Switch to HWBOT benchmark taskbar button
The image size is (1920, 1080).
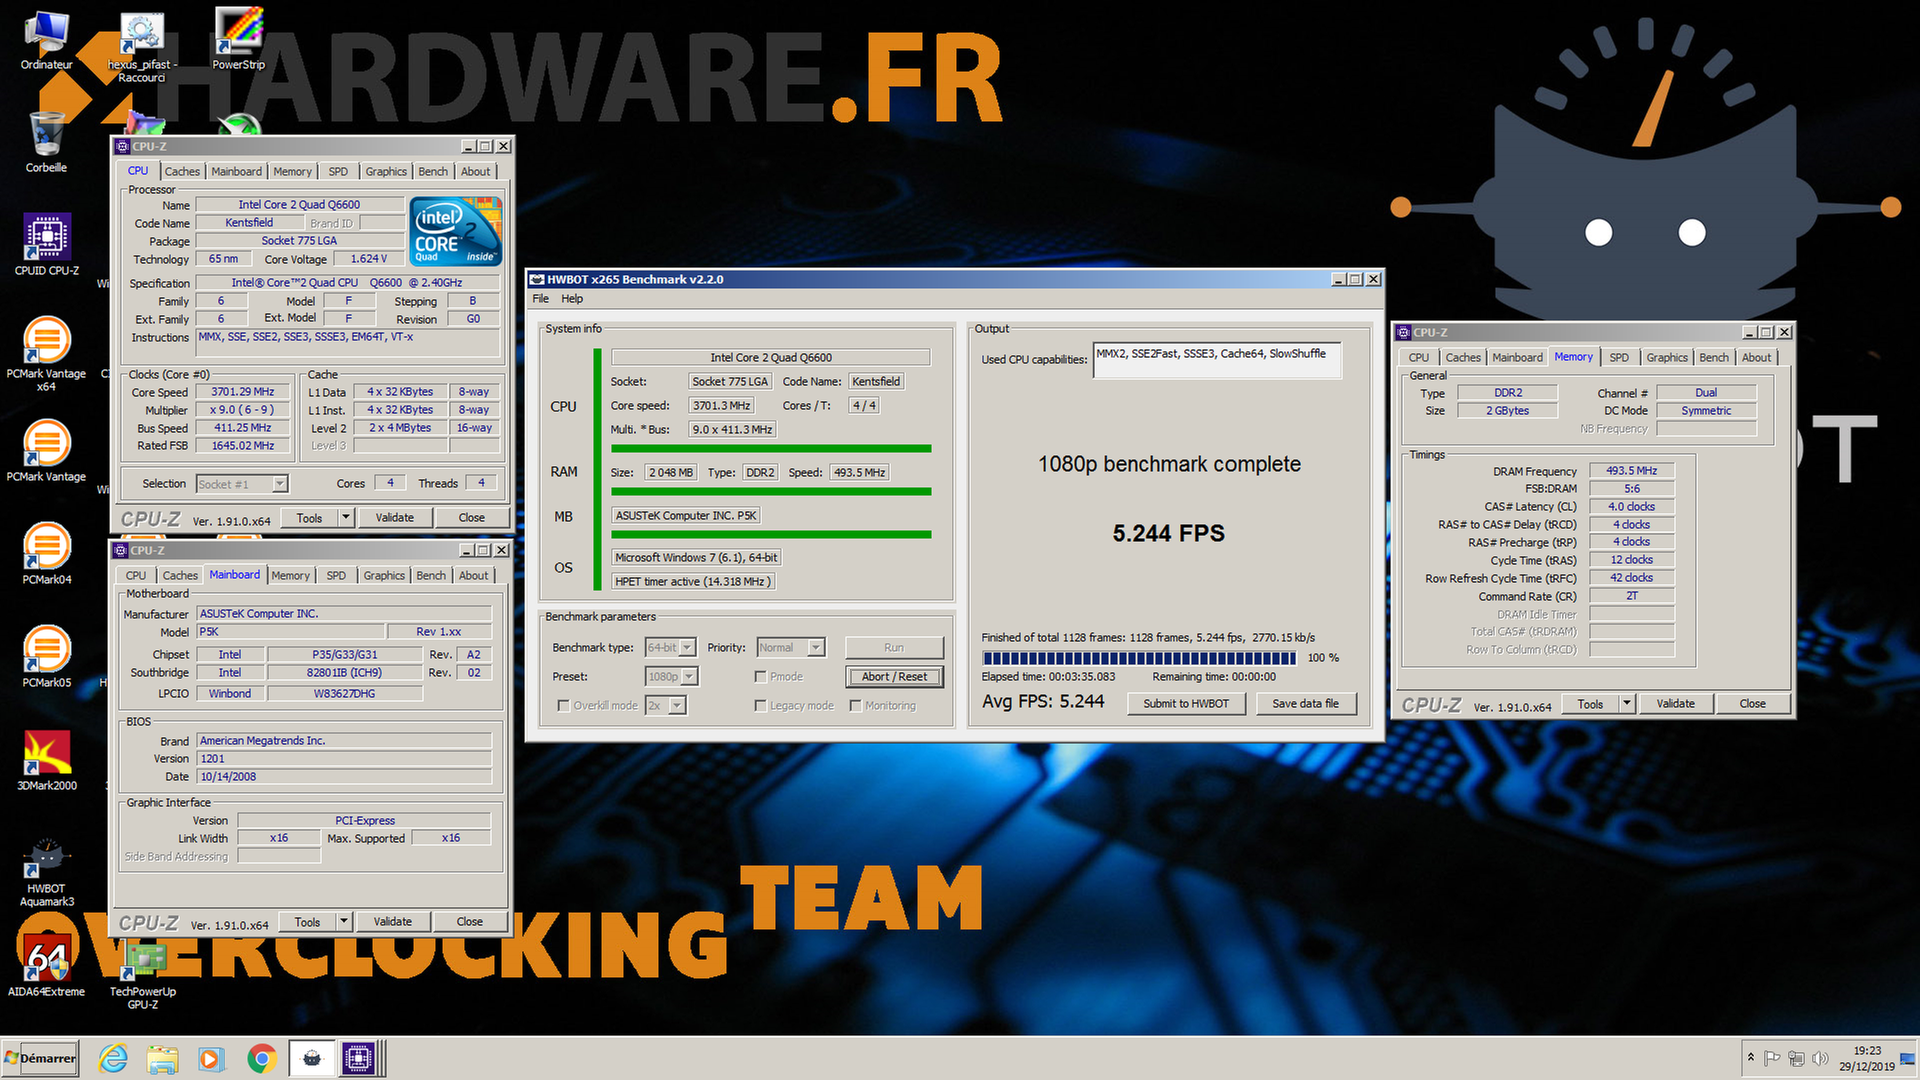point(312,1058)
